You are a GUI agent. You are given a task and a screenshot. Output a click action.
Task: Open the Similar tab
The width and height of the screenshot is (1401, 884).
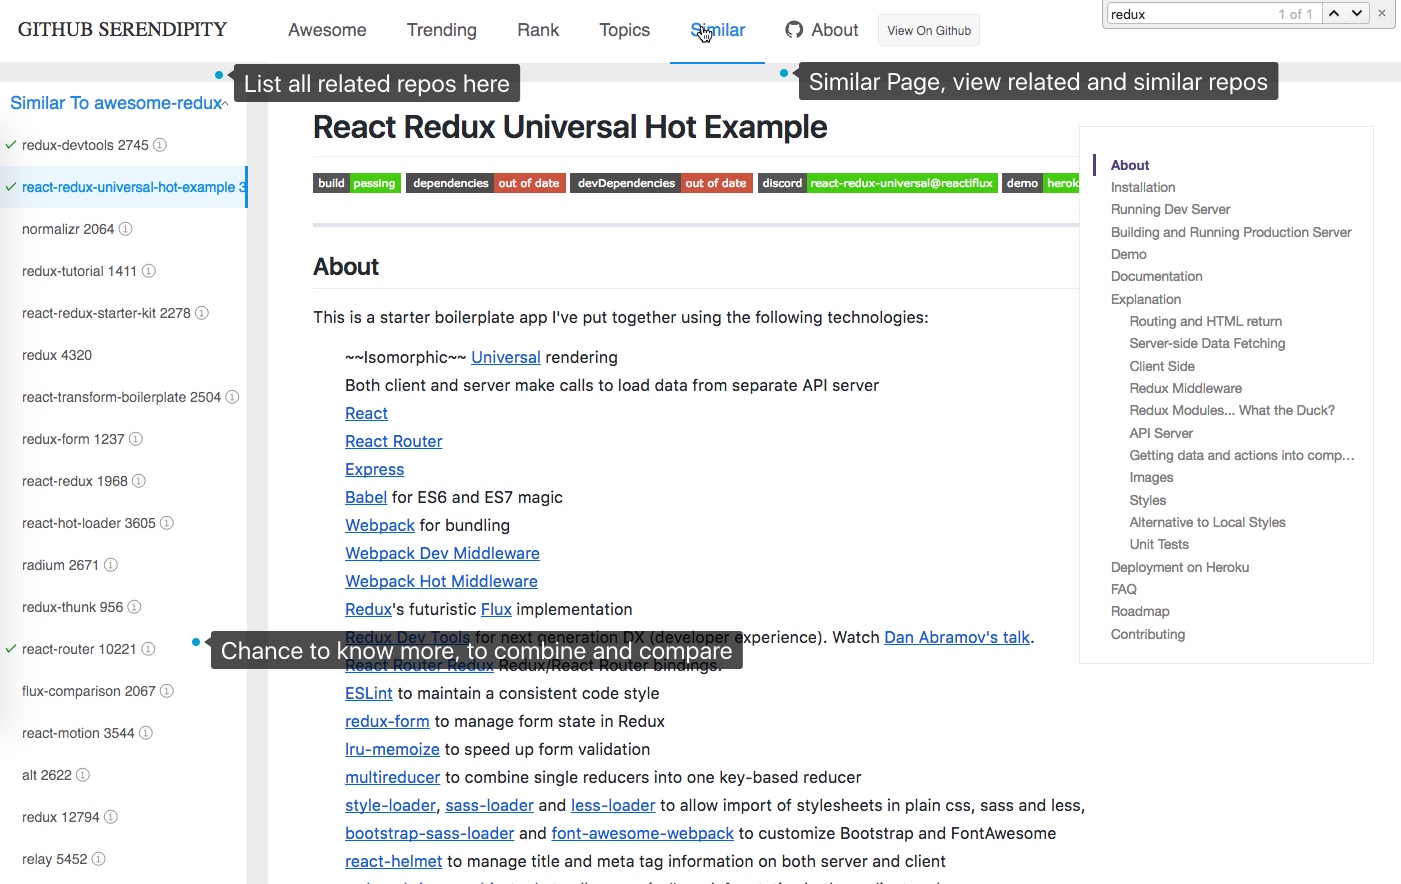[x=718, y=30]
